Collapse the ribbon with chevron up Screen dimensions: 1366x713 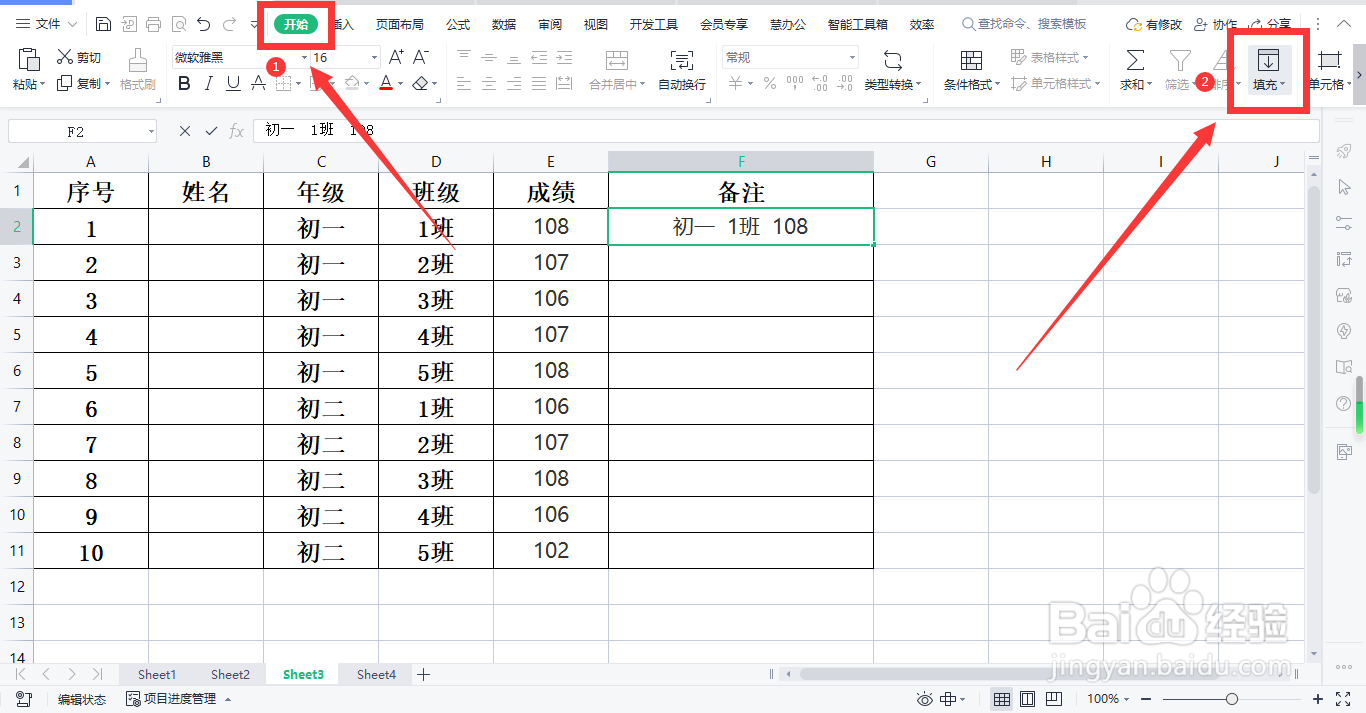click(x=1344, y=24)
